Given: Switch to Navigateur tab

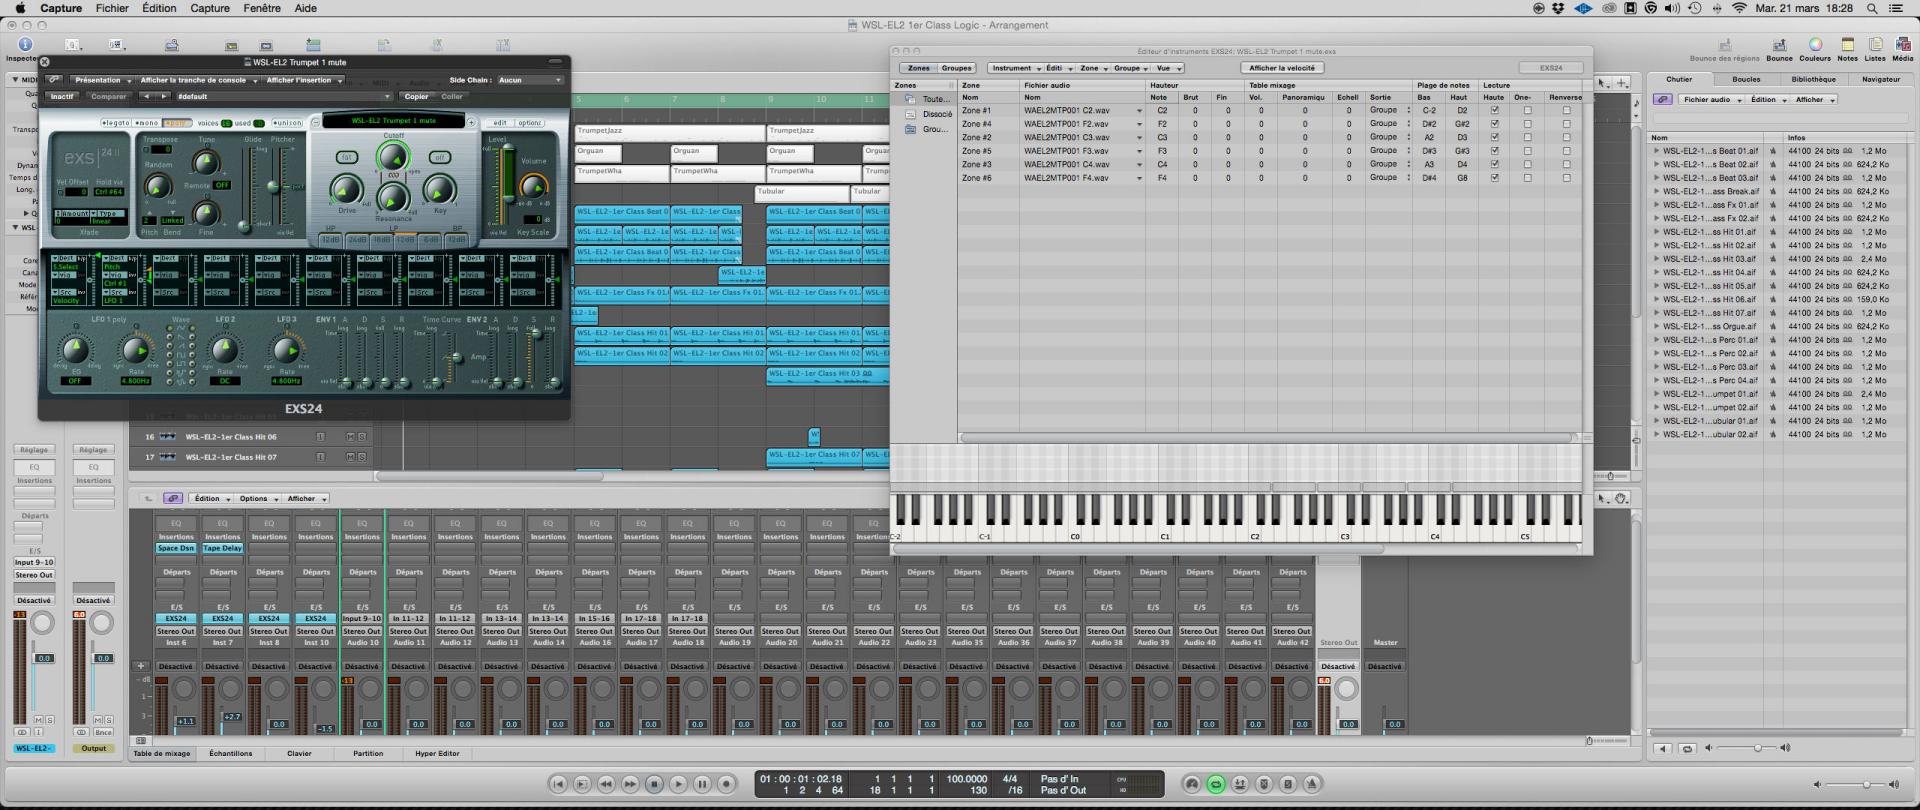Looking at the screenshot, I should click(1880, 79).
